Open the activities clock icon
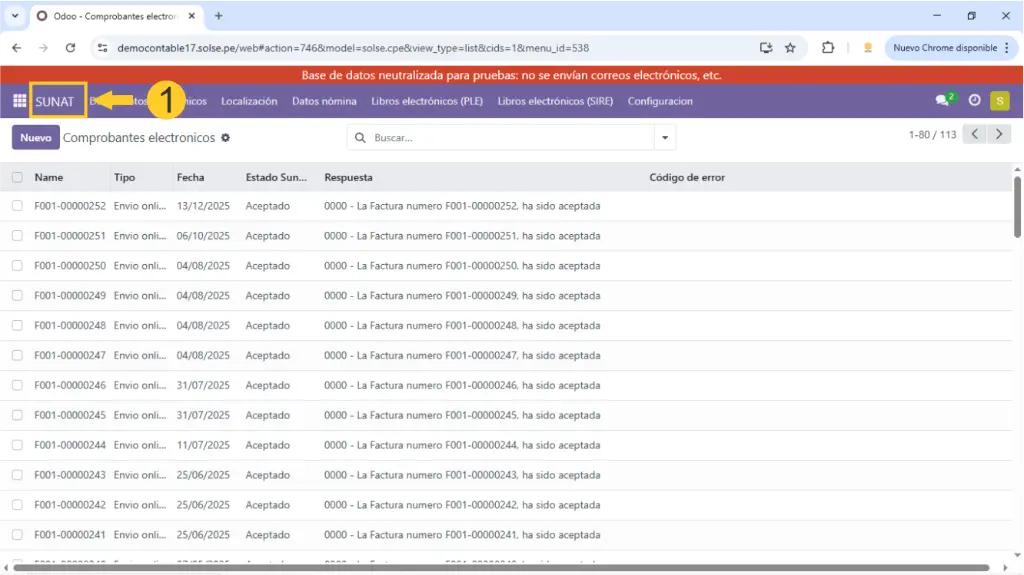This screenshot has height=575, width=1024. pos(974,101)
